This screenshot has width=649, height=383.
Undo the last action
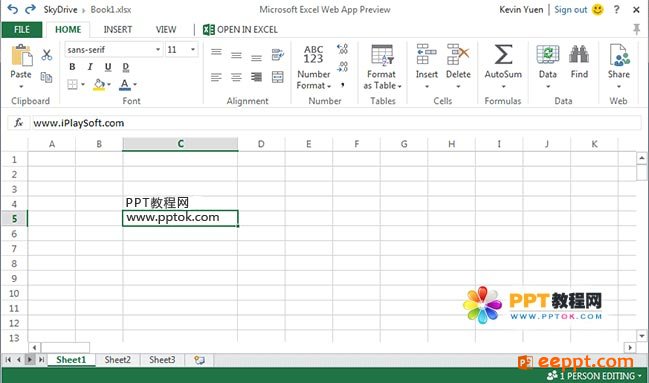point(13,9)
